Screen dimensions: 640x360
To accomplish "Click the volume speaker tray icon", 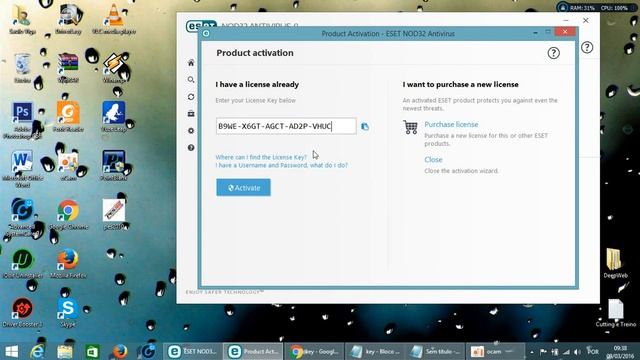I will [x=577, y=352].
